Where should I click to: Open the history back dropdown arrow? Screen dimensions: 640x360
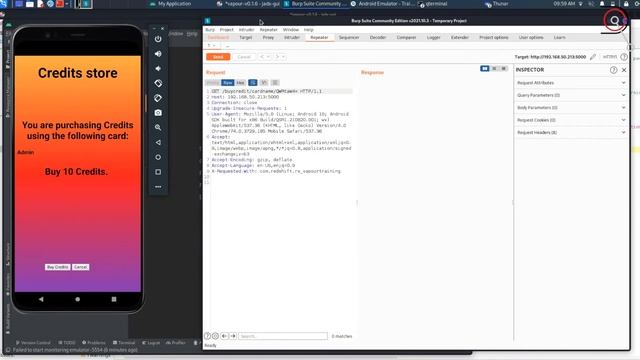click(x=268, y=57)
